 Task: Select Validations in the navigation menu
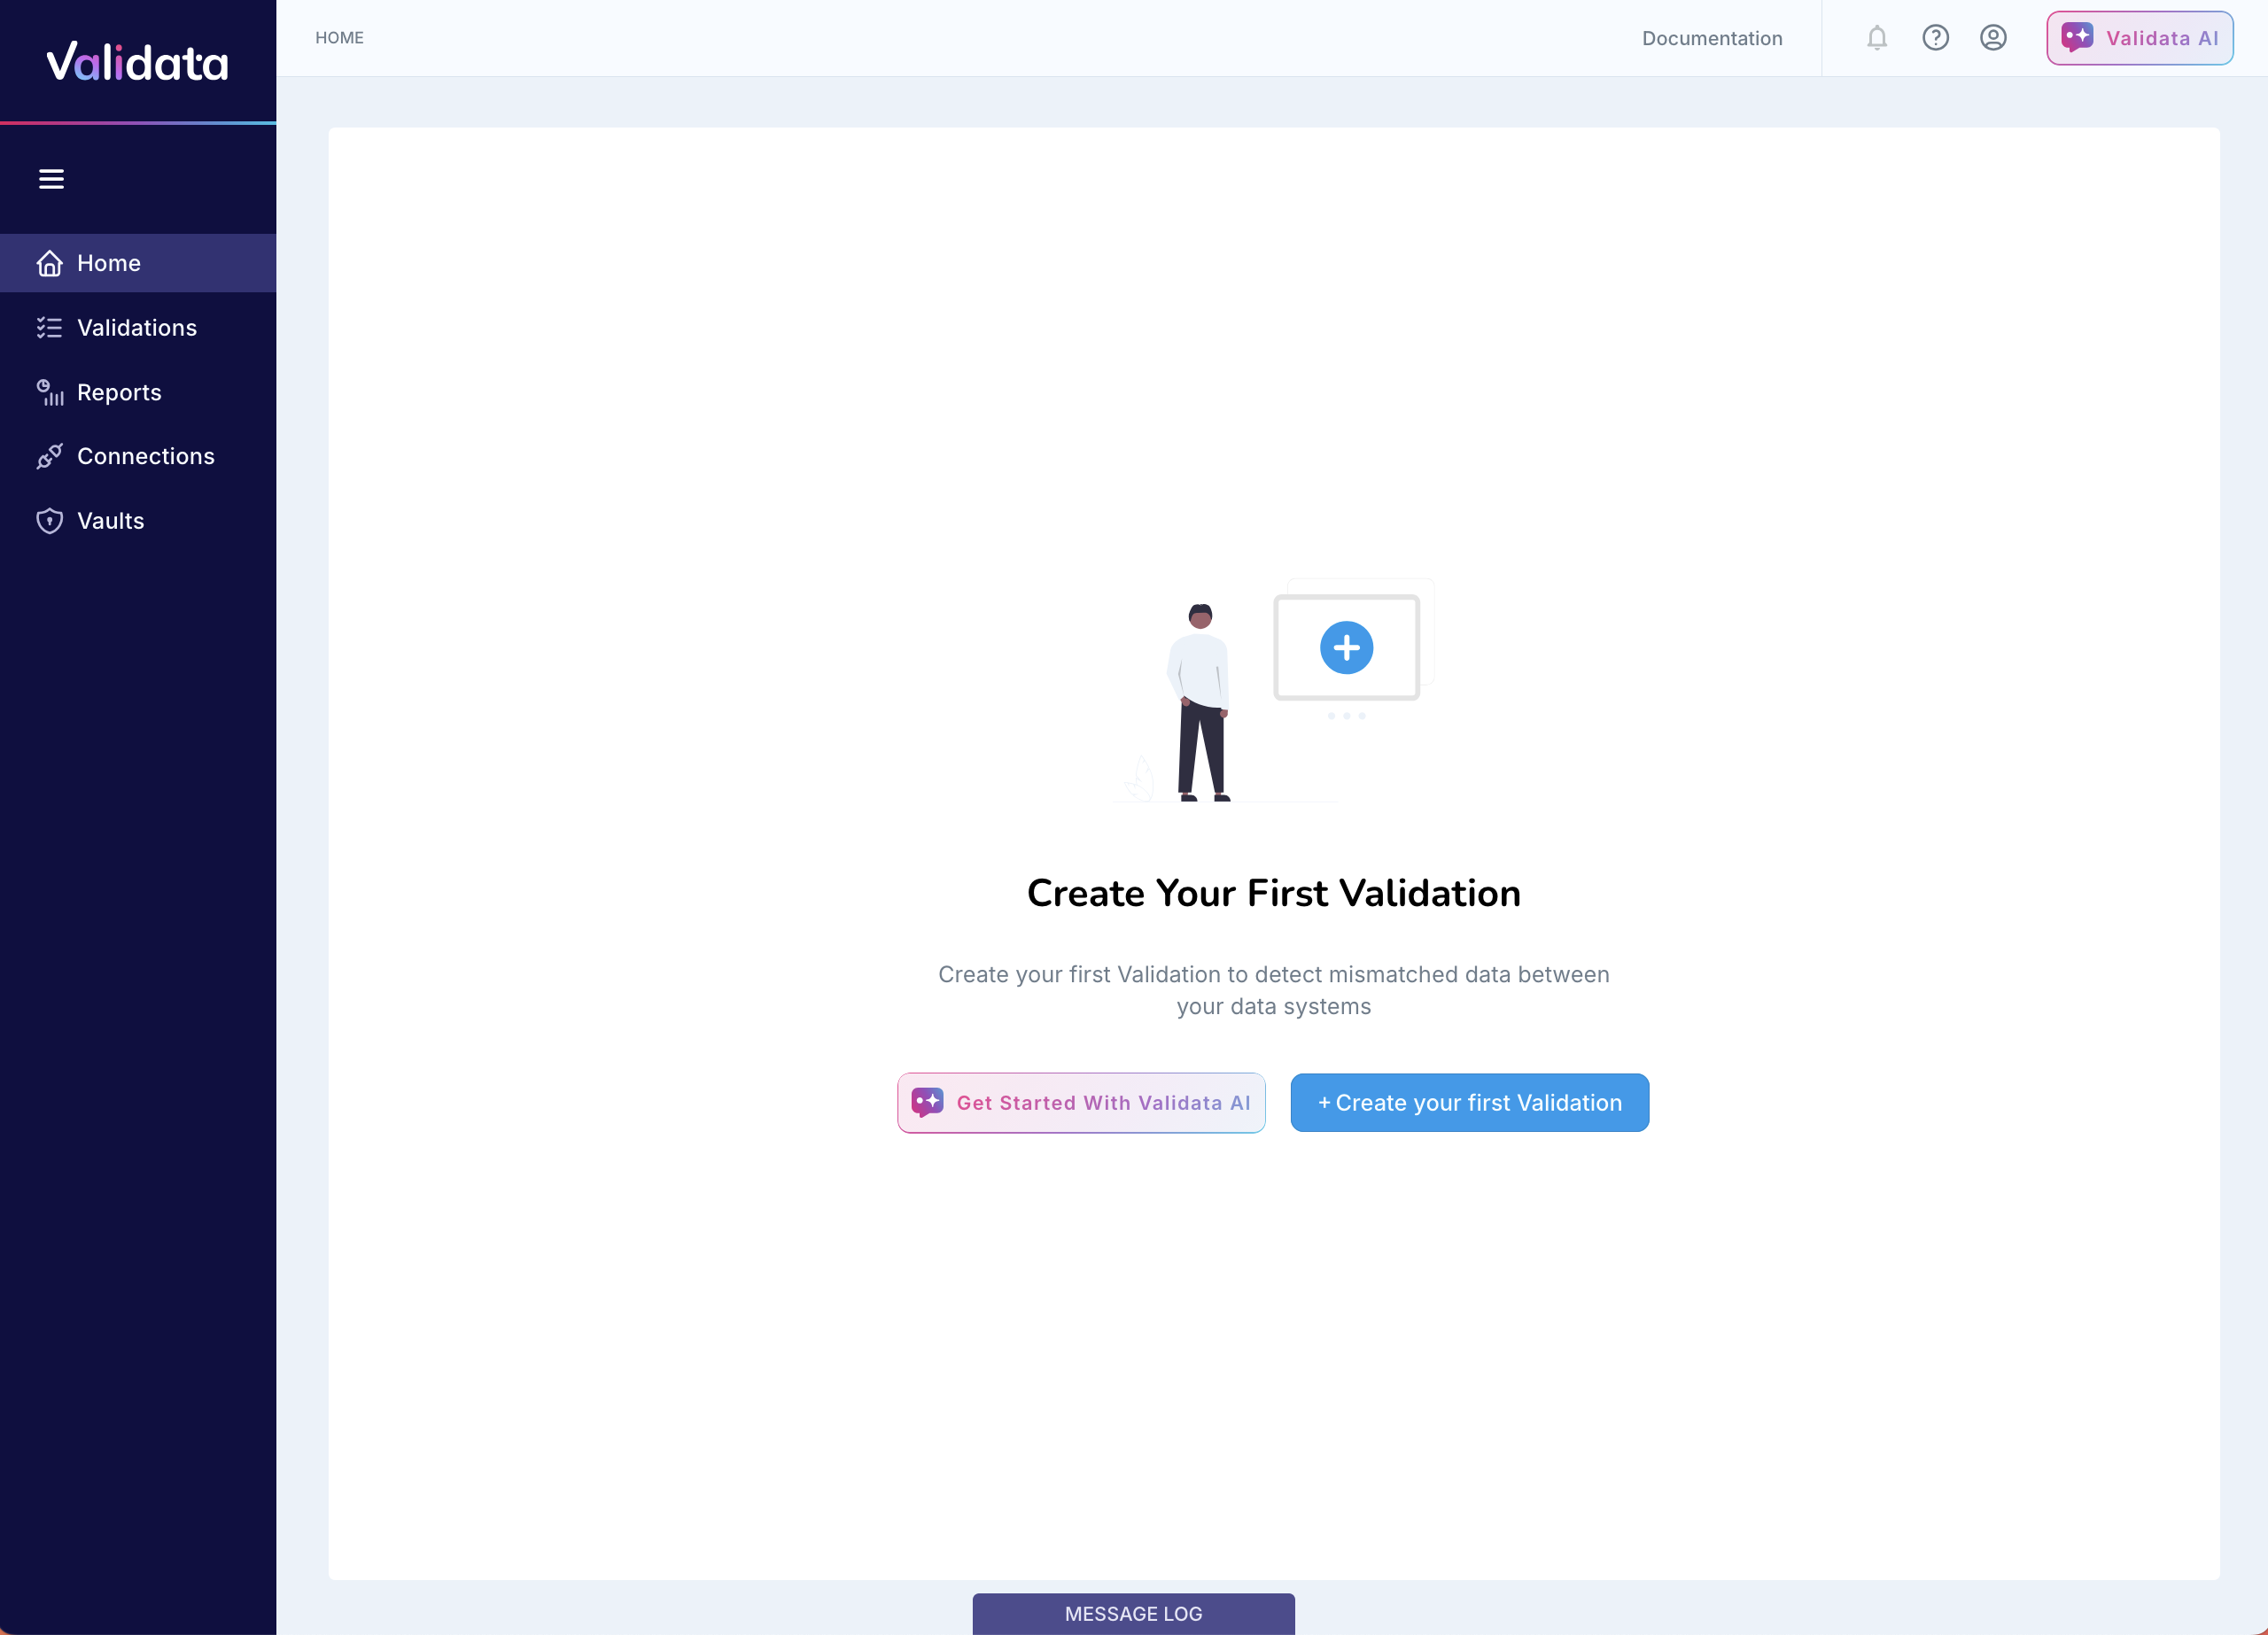136,327
